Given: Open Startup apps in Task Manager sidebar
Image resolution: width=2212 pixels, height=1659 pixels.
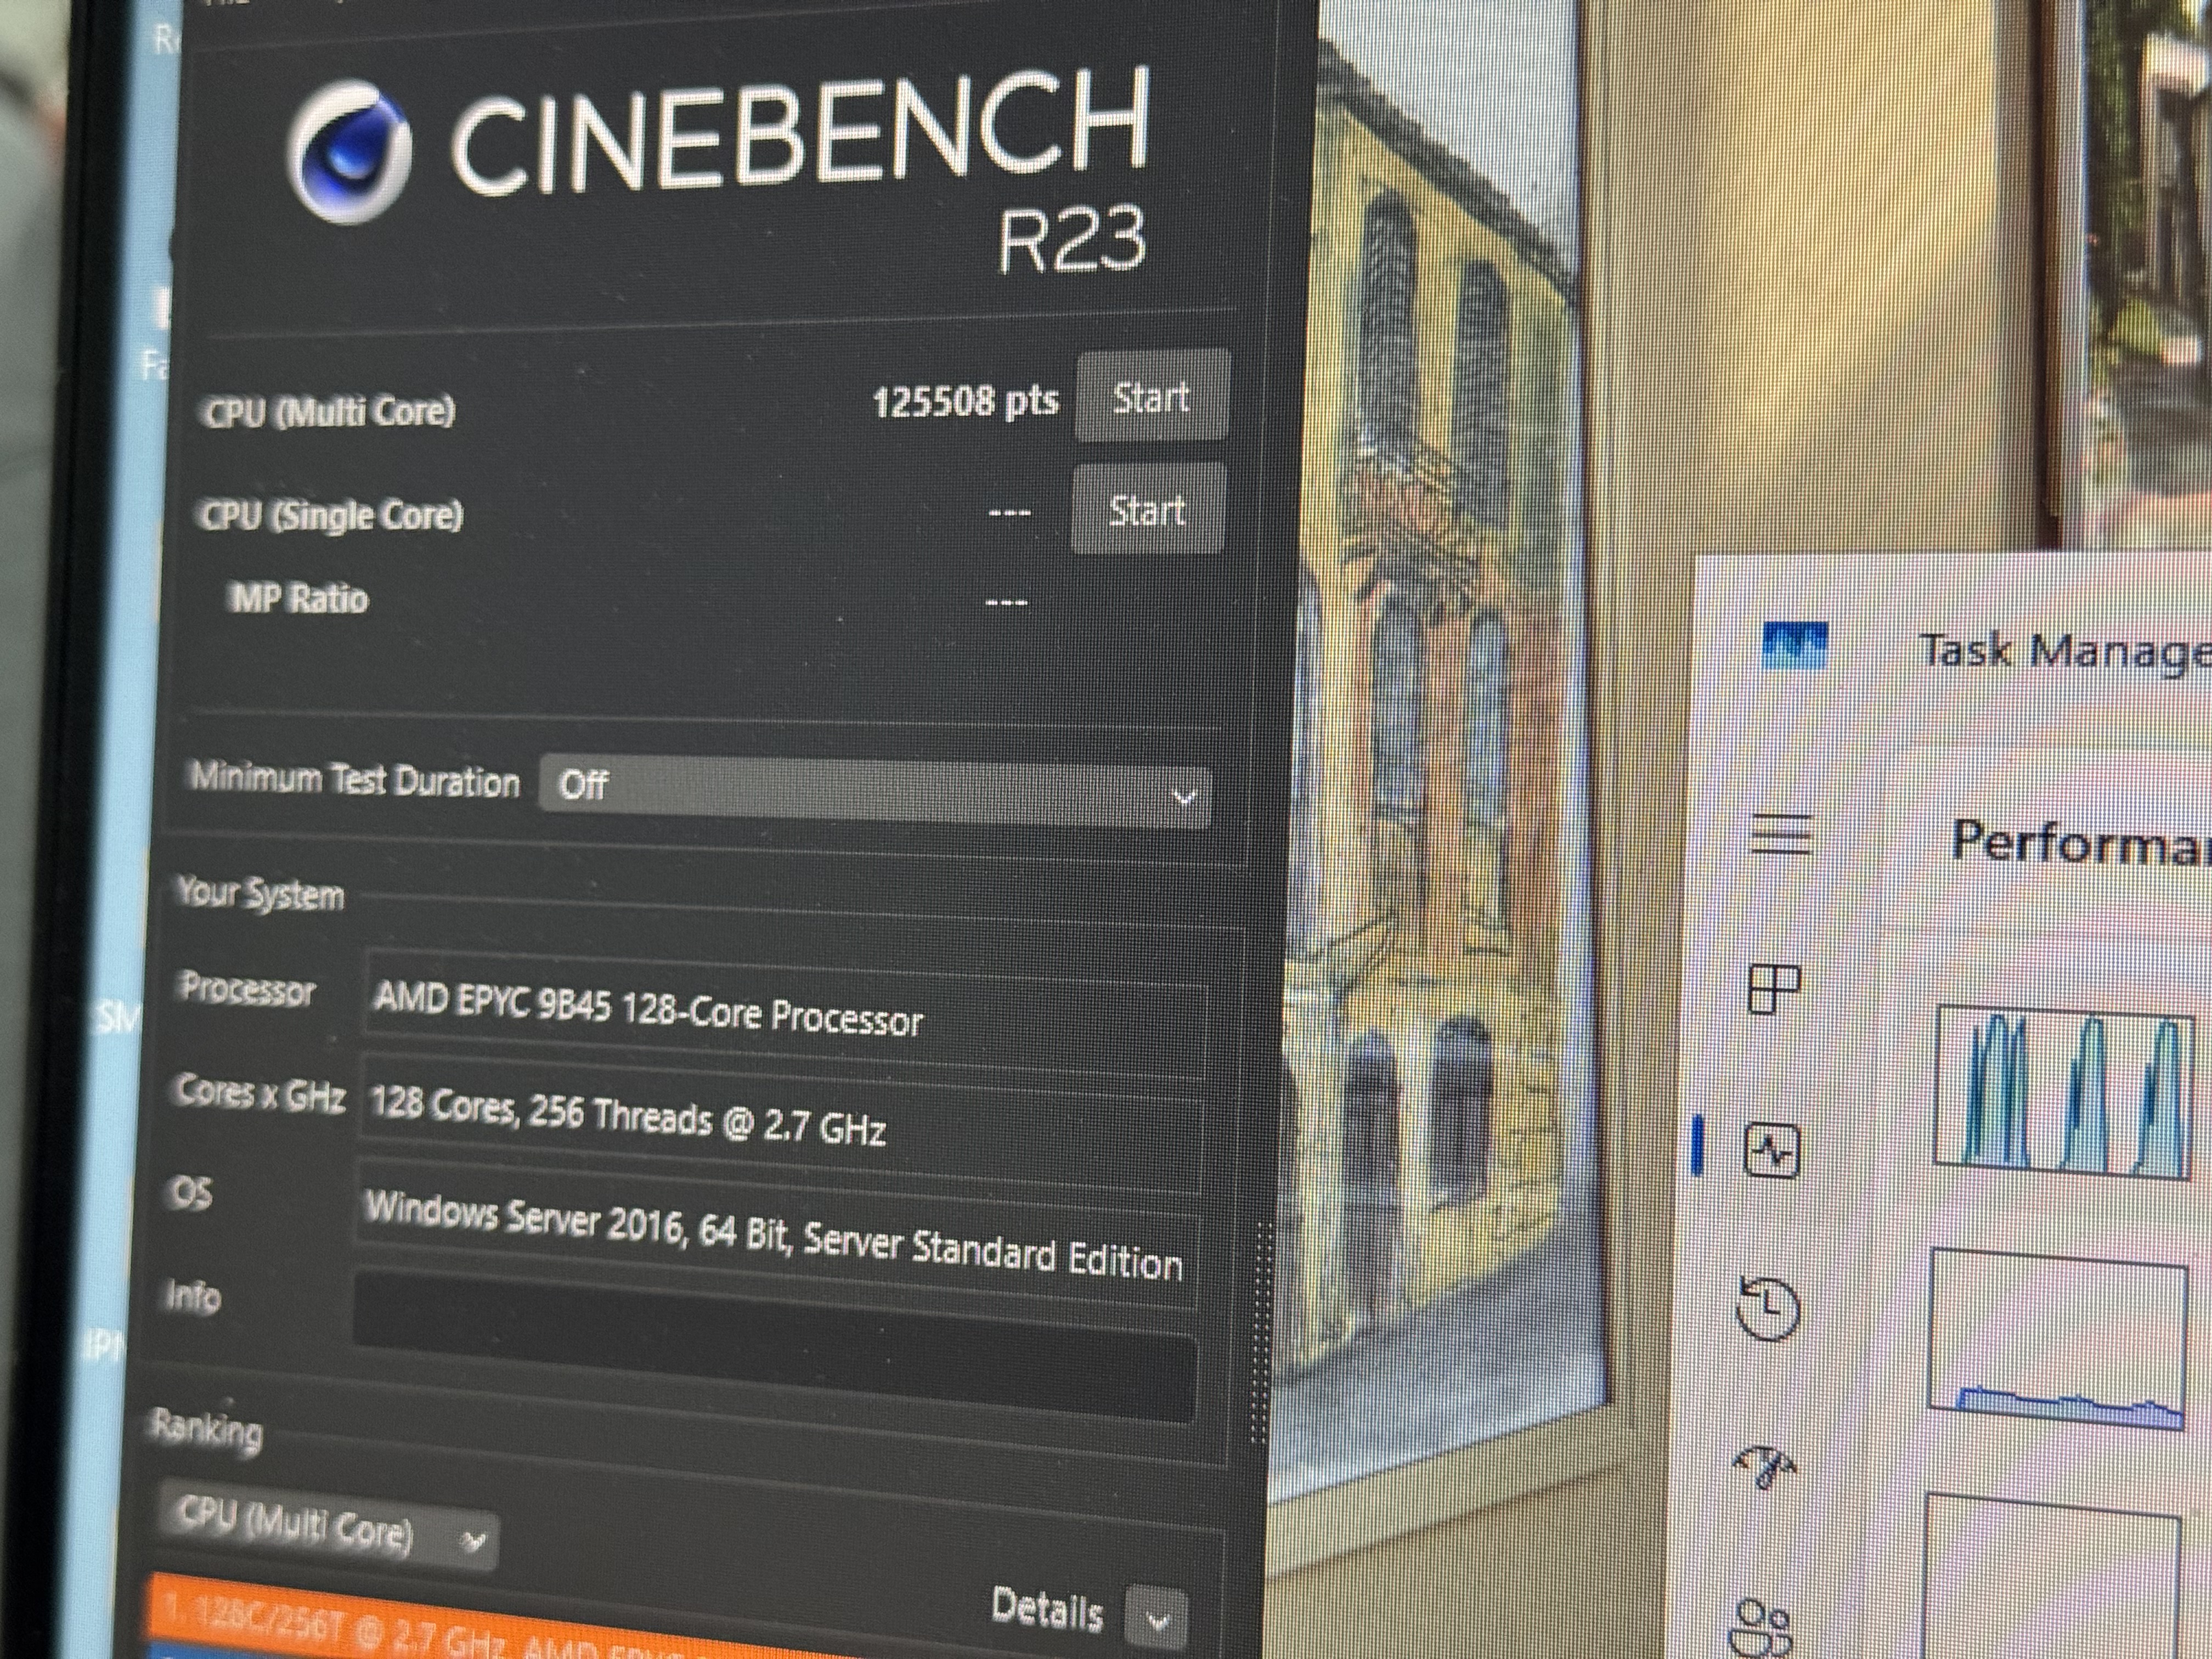Looking at the screenshot, I should tap(1765, 1466).
